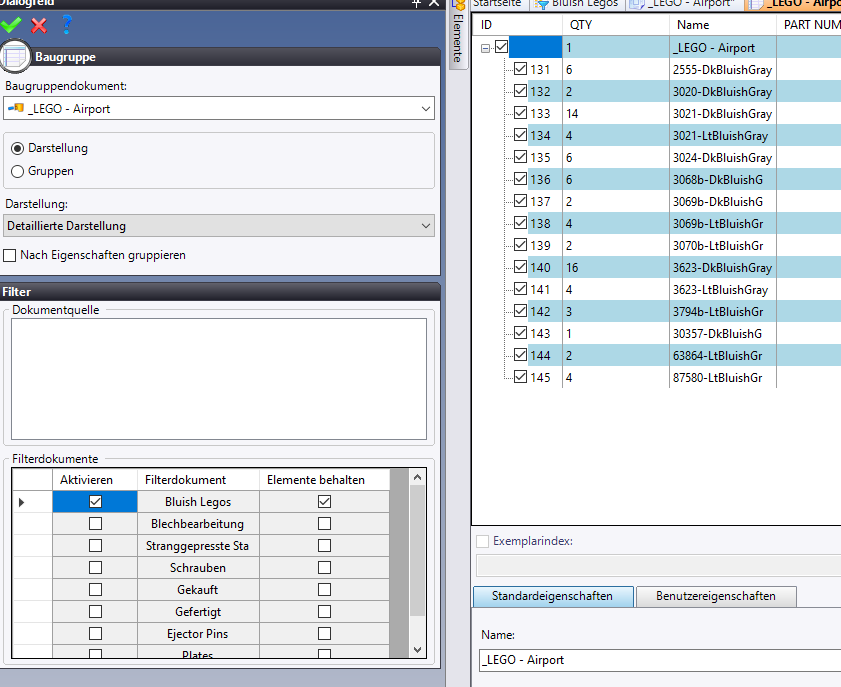Sort by the QTY column header
The image size is (841, 687).
[616, 25]
